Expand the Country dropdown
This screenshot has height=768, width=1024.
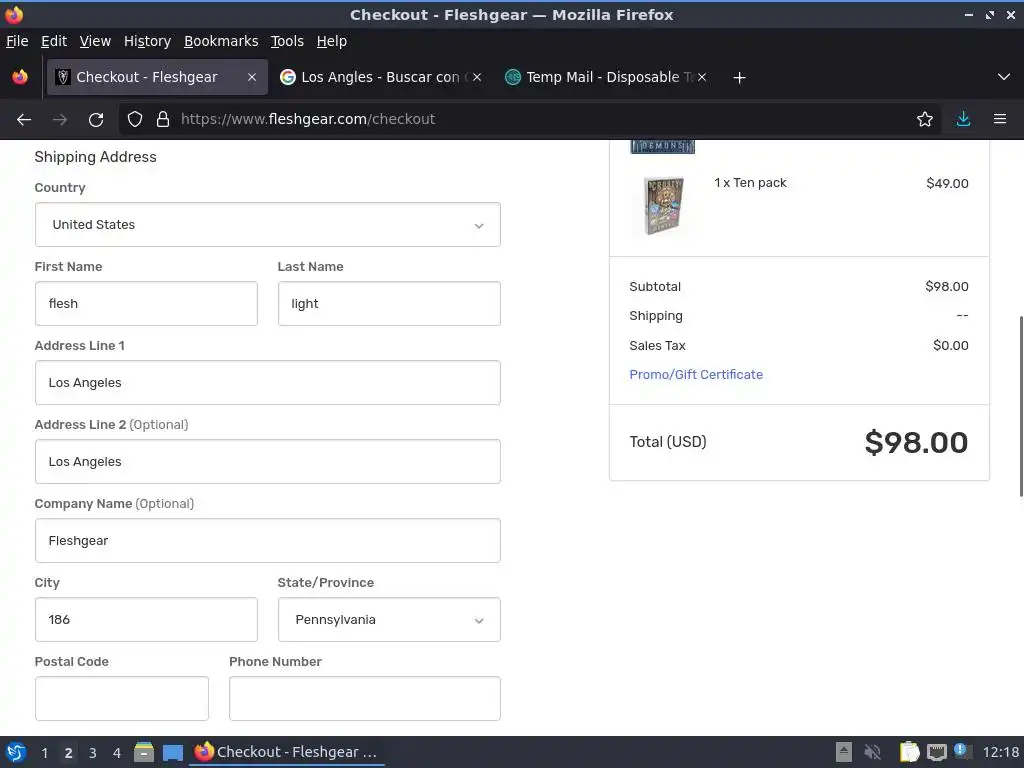point(268,225)
